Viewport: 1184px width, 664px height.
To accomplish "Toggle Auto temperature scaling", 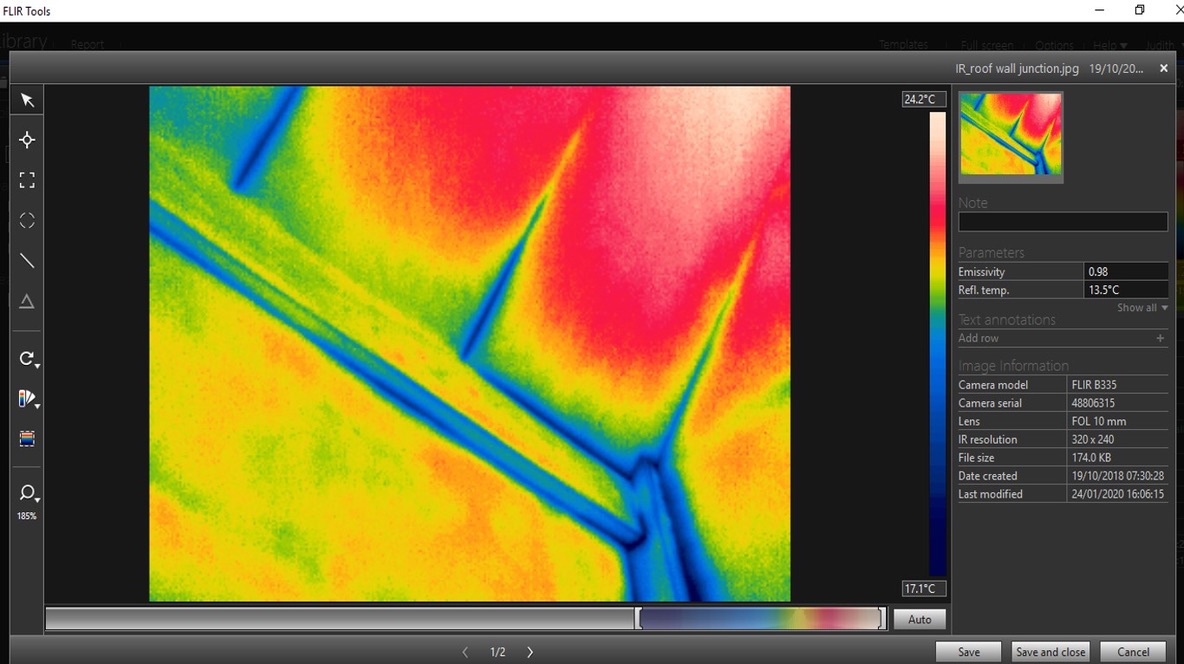I will click(918, 619).
